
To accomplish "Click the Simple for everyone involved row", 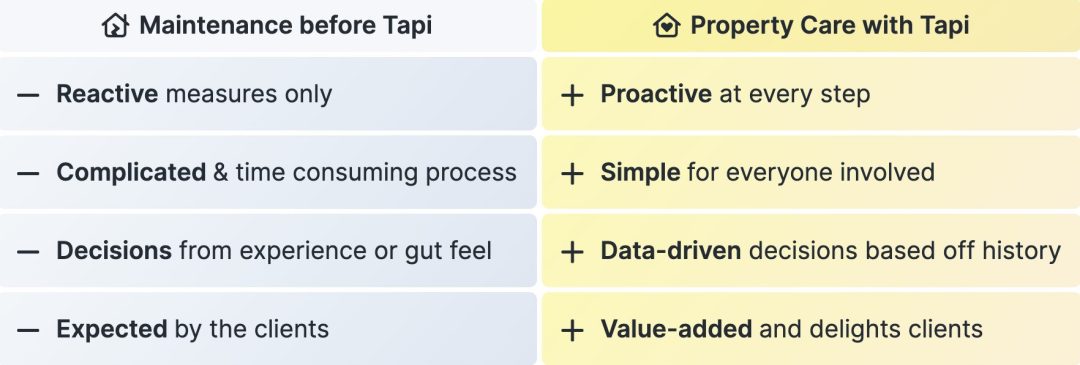I will 811,172.
